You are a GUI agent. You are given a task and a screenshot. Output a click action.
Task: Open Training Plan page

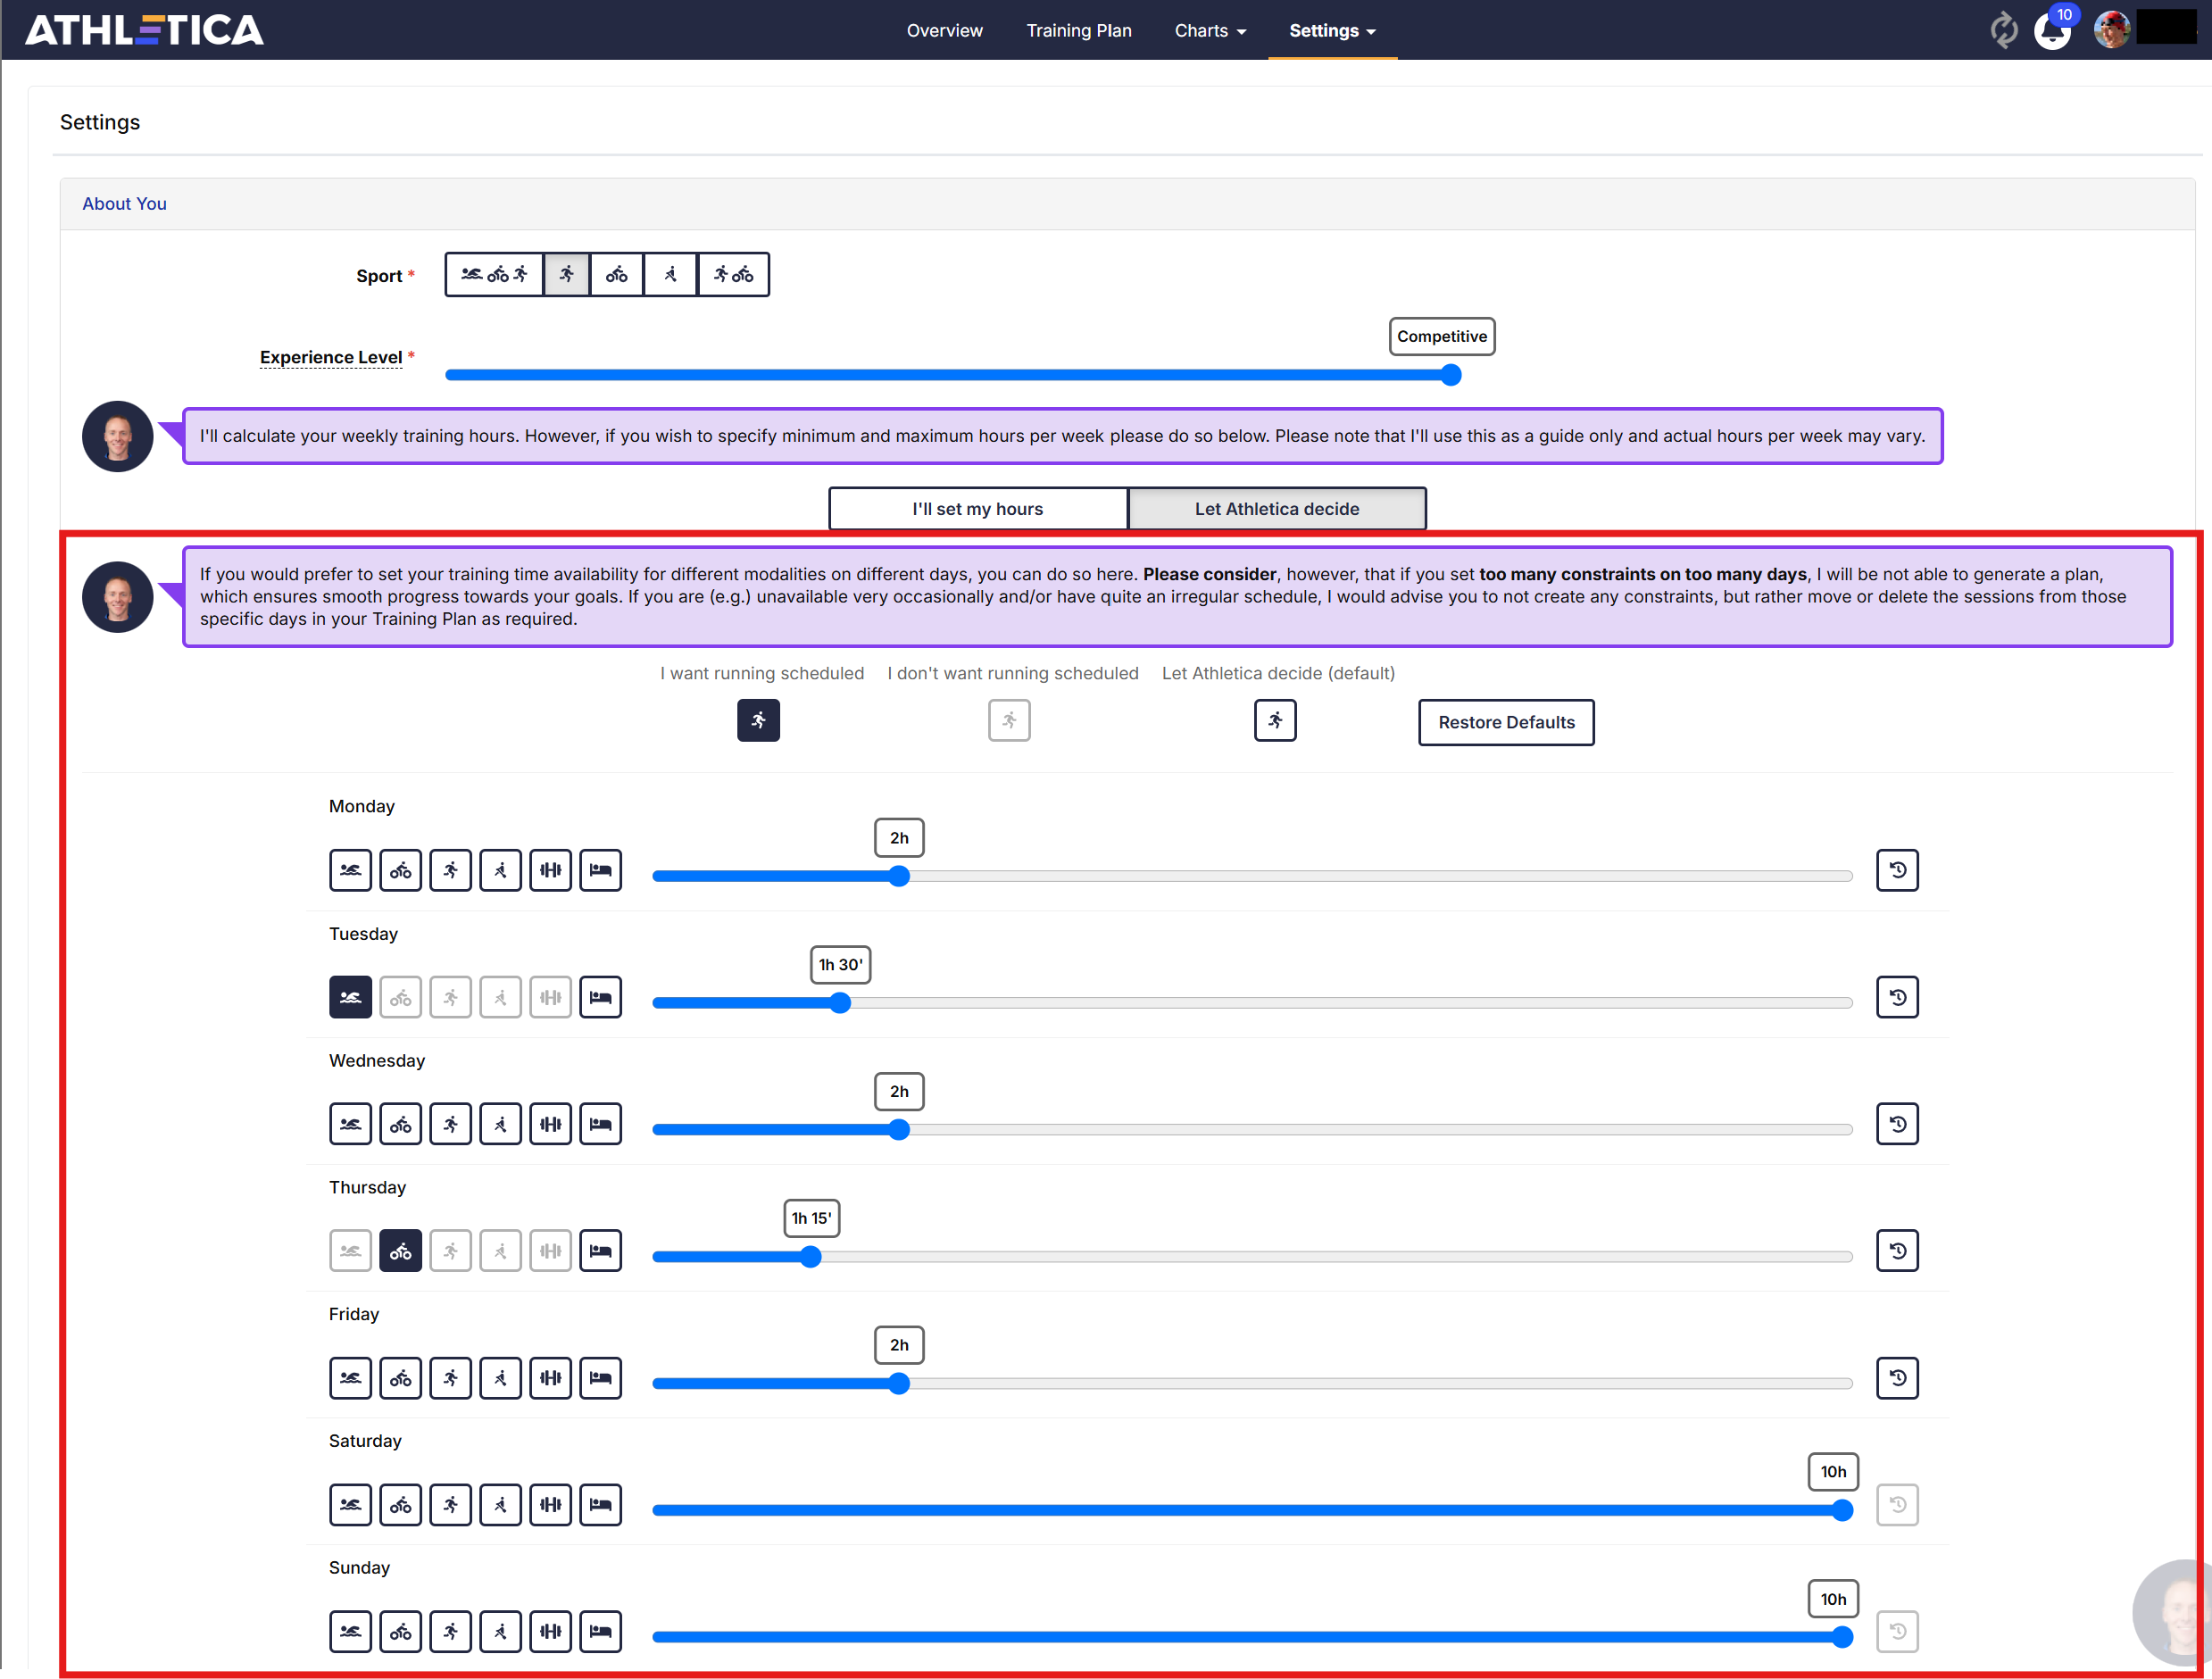[1079, 31]
